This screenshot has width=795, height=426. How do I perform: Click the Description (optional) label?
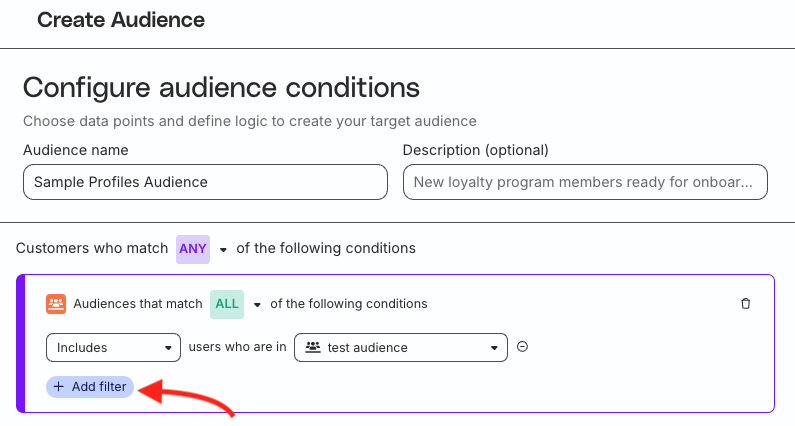475,150
